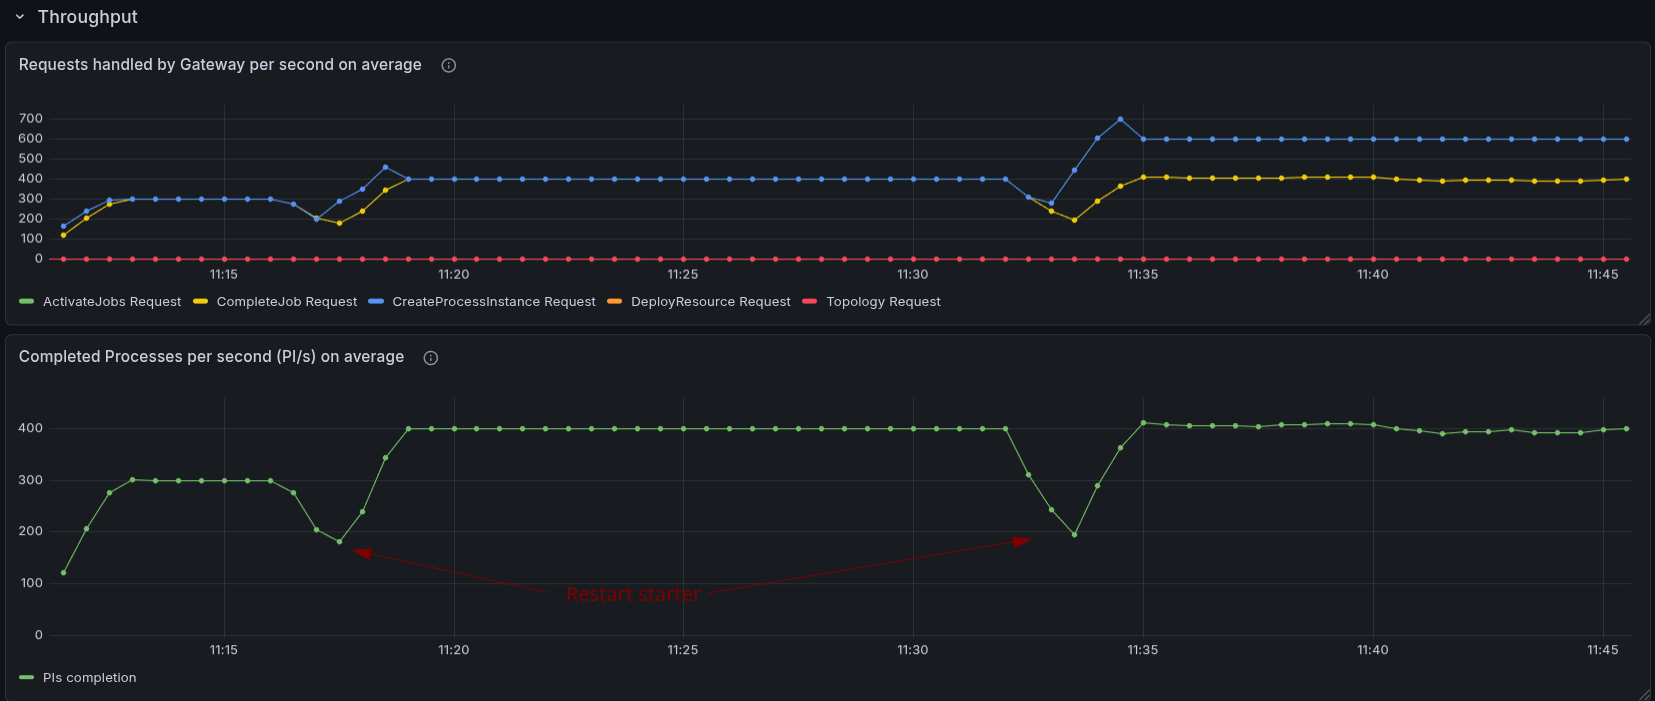The width and height of the screenshot is (1655, 701).
Task: Click the blue peak data point at 700
Action: pyautogui.click(x=1120, y=119)
